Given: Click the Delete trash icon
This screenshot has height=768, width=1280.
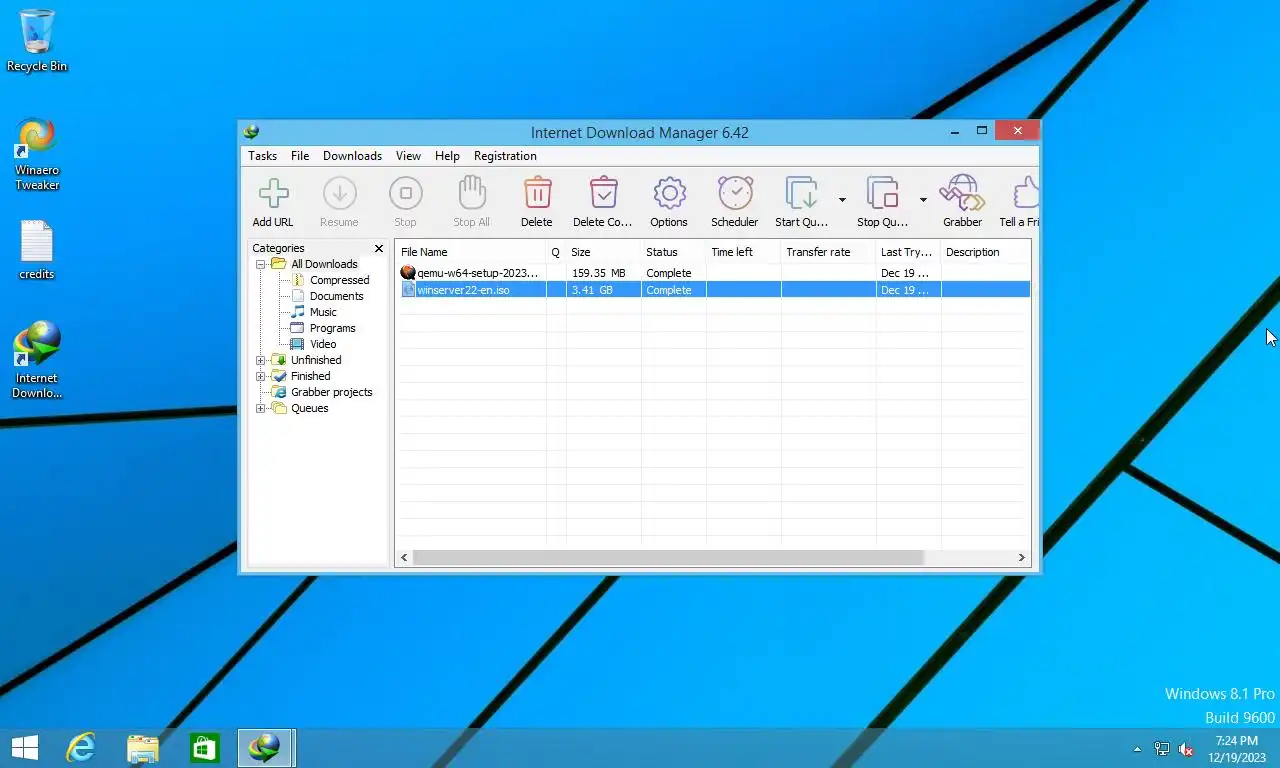Looking at the screenshot, I should (537, 193).
